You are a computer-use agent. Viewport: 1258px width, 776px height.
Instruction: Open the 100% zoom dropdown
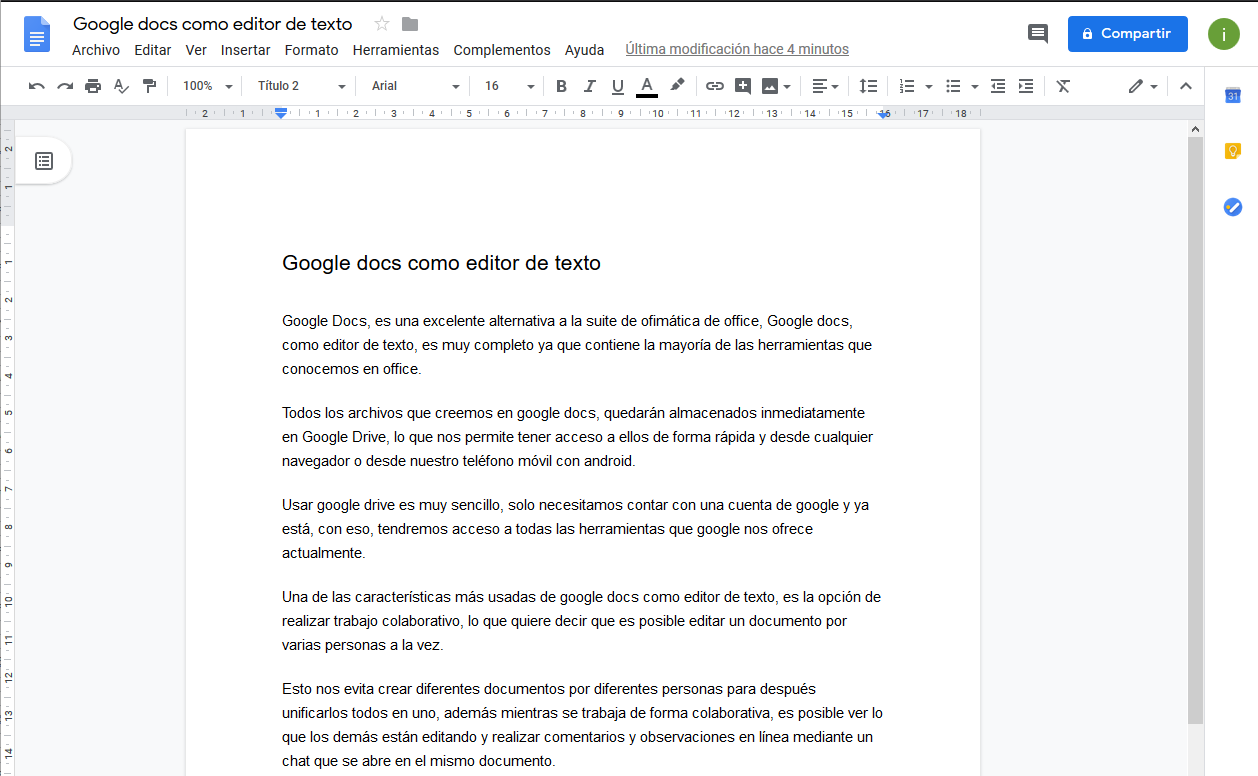coord(207,86)
